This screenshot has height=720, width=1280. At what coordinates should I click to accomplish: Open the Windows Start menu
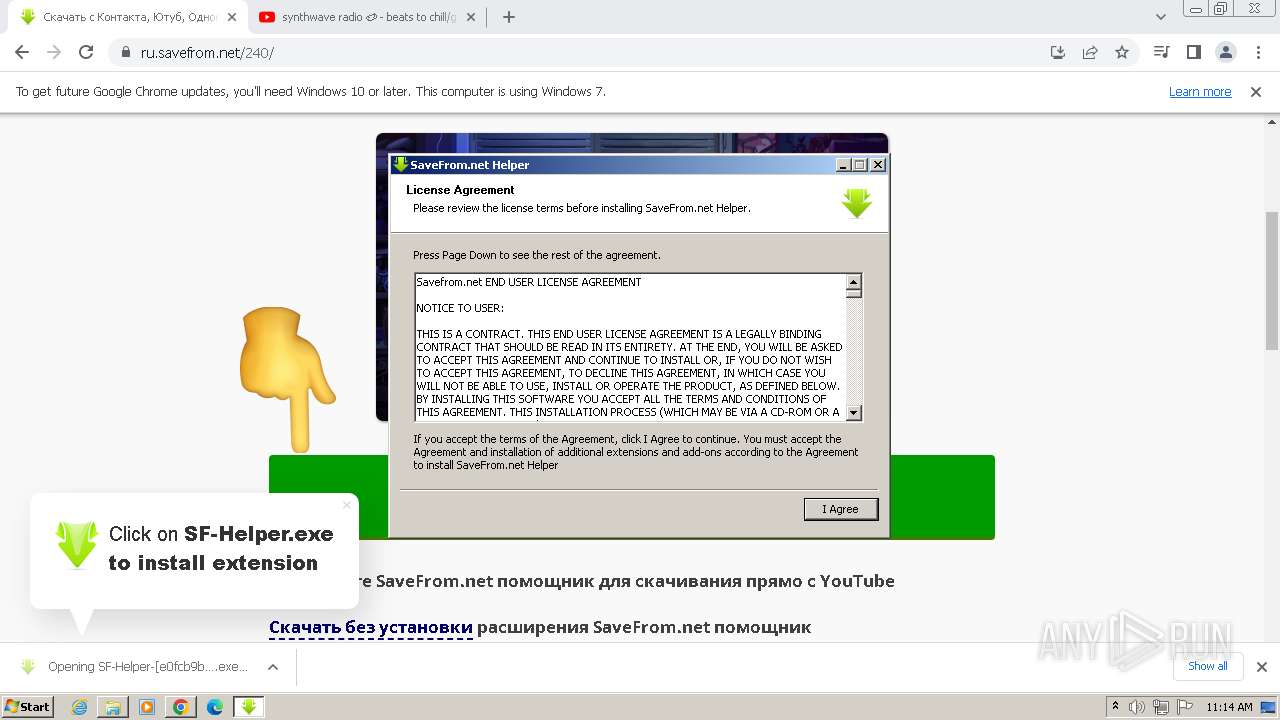pos(27,706)
